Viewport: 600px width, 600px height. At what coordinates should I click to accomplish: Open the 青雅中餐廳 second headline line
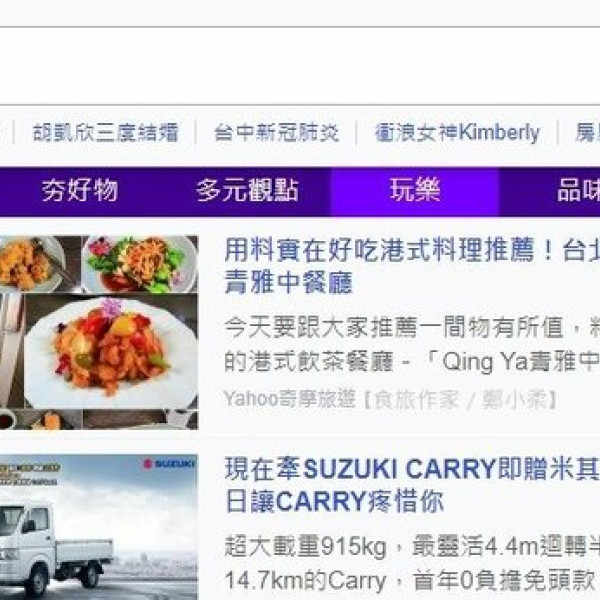click(288, 282)
